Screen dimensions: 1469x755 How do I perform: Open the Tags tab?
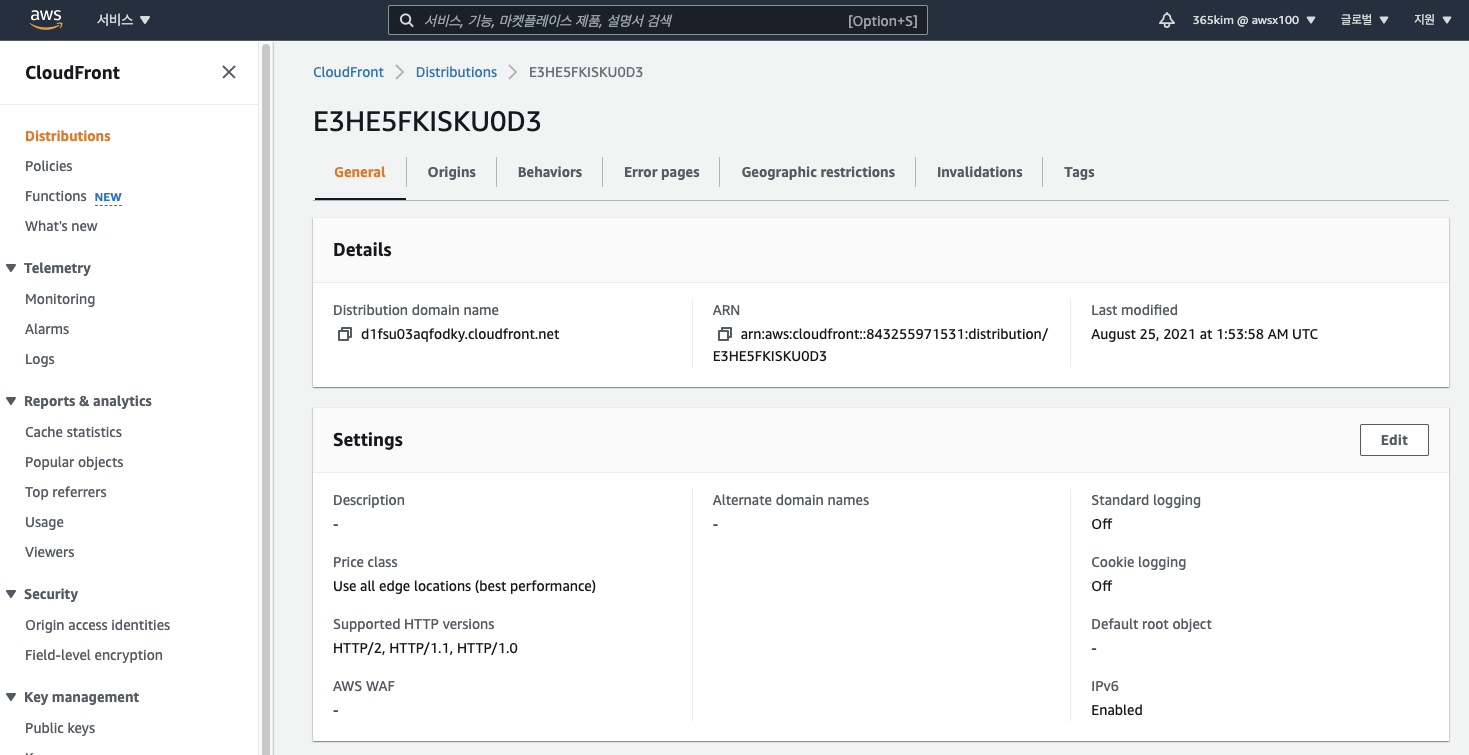coord(1079,172)
